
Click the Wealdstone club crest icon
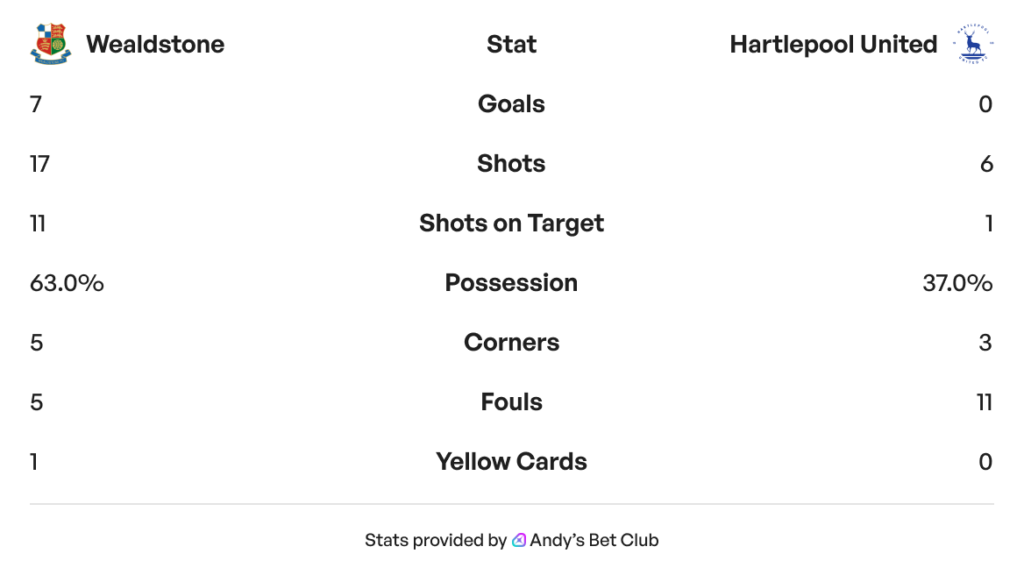click(x=51, y=44)
